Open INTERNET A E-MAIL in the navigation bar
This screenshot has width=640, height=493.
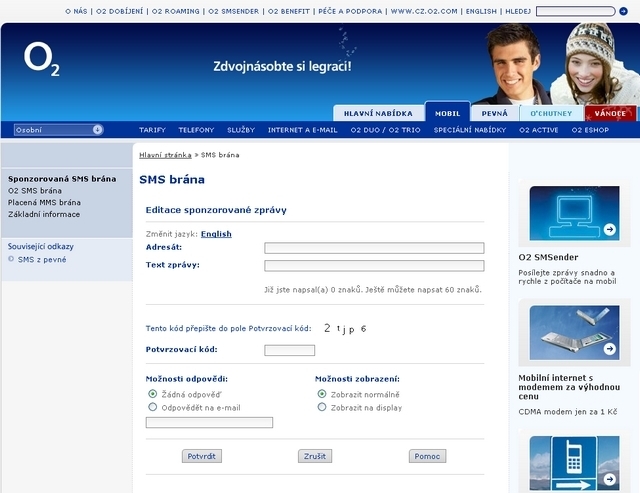coord(302,130)
